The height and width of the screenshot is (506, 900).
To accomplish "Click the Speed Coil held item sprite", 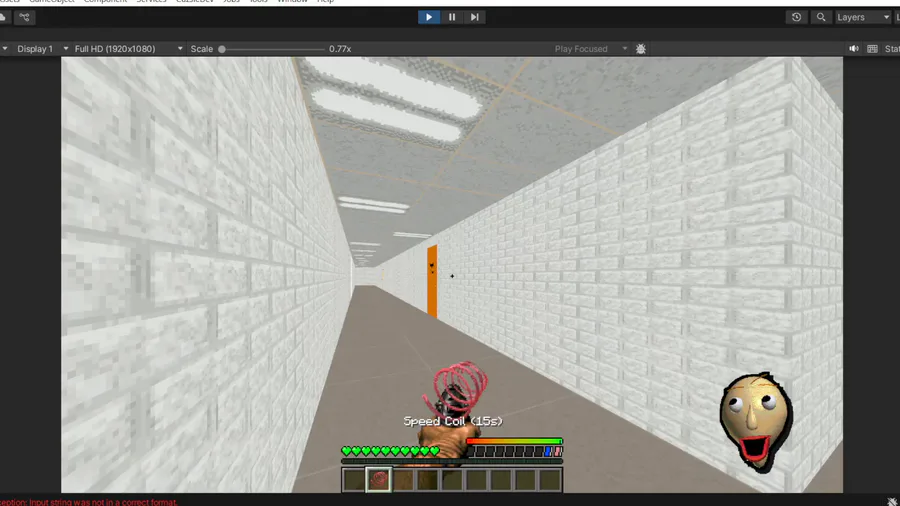I will point(456,388).
